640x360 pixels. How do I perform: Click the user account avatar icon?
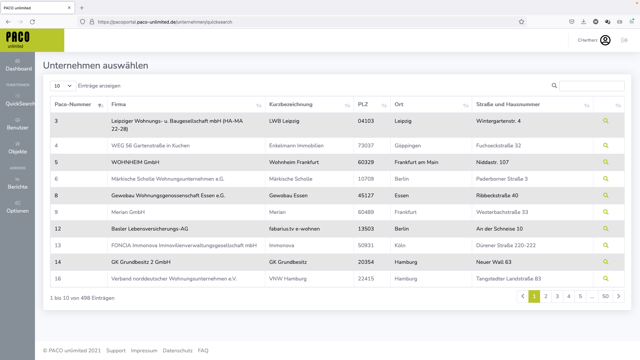(605, 40)
